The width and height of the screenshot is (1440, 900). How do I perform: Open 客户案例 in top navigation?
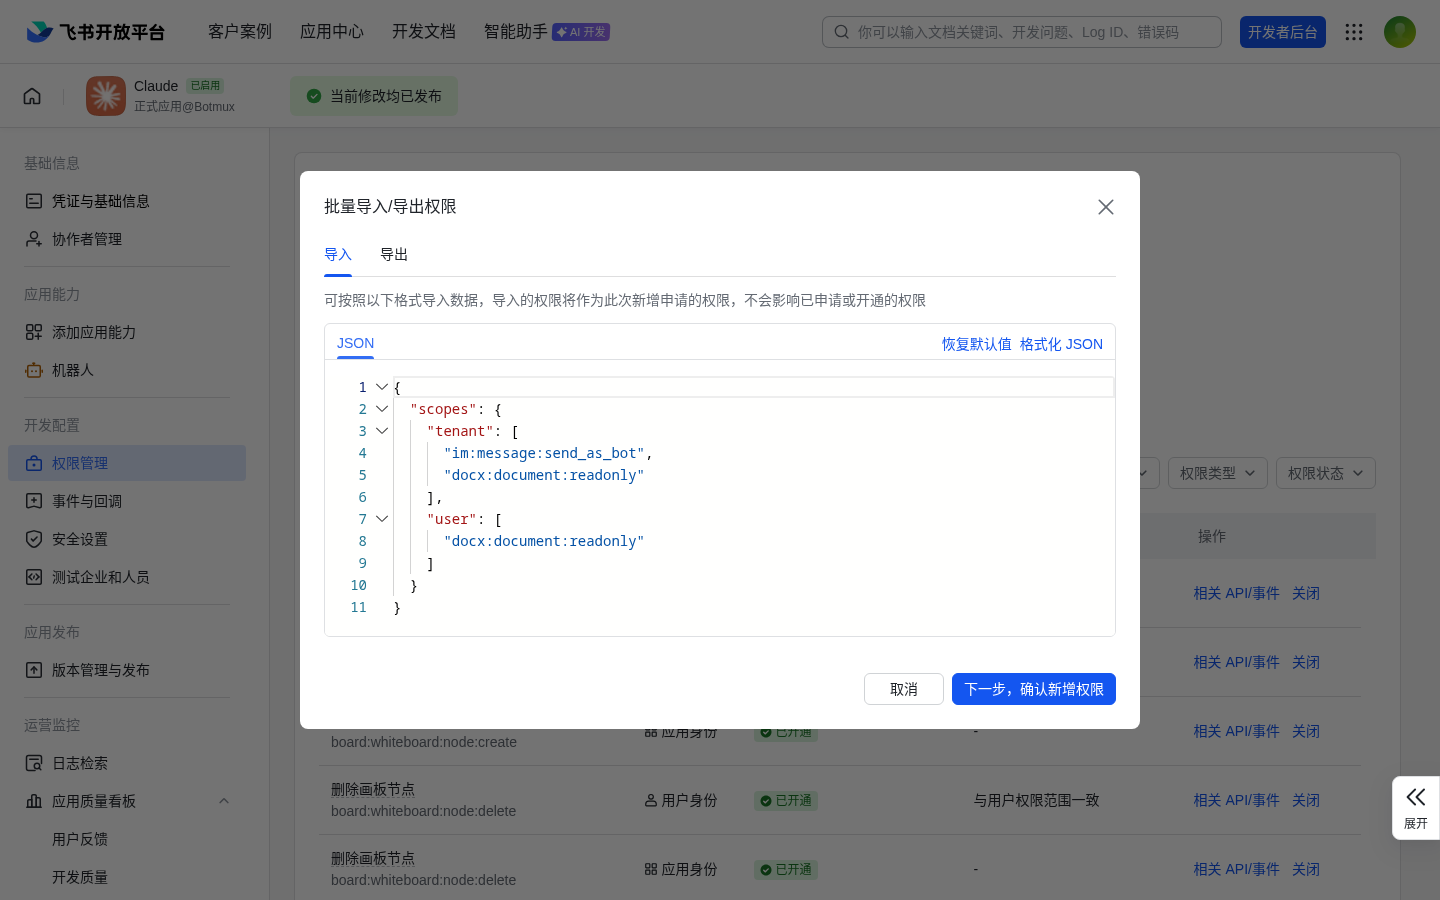(240, 32)
